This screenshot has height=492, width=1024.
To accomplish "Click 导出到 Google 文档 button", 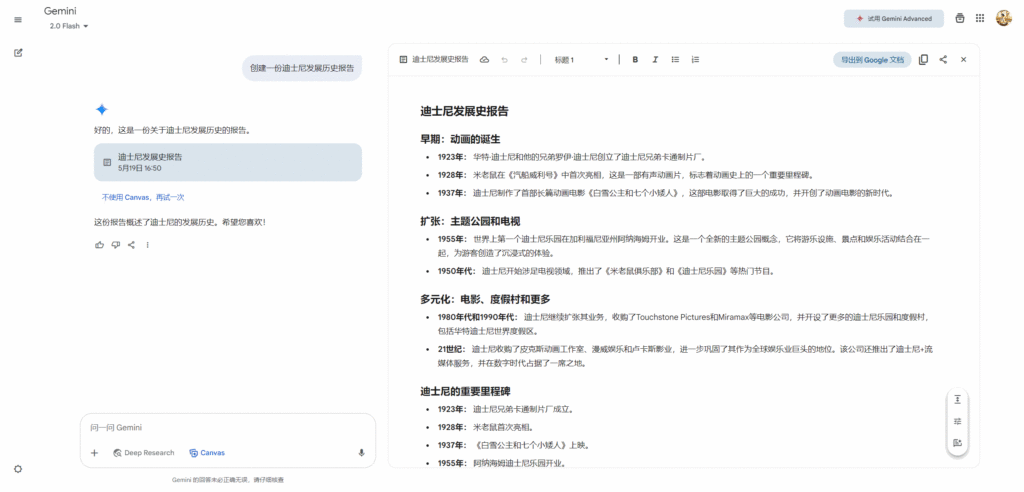I will pyautogui.click(x=872, y=59).
